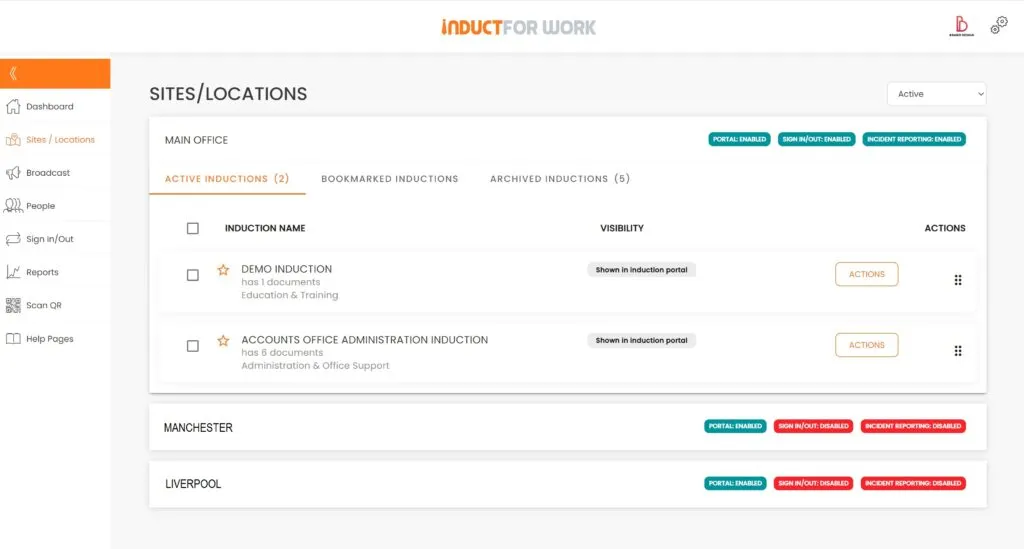Switch to Active Inductions tab
The image size is (1024, 549).
coord(227,179)
